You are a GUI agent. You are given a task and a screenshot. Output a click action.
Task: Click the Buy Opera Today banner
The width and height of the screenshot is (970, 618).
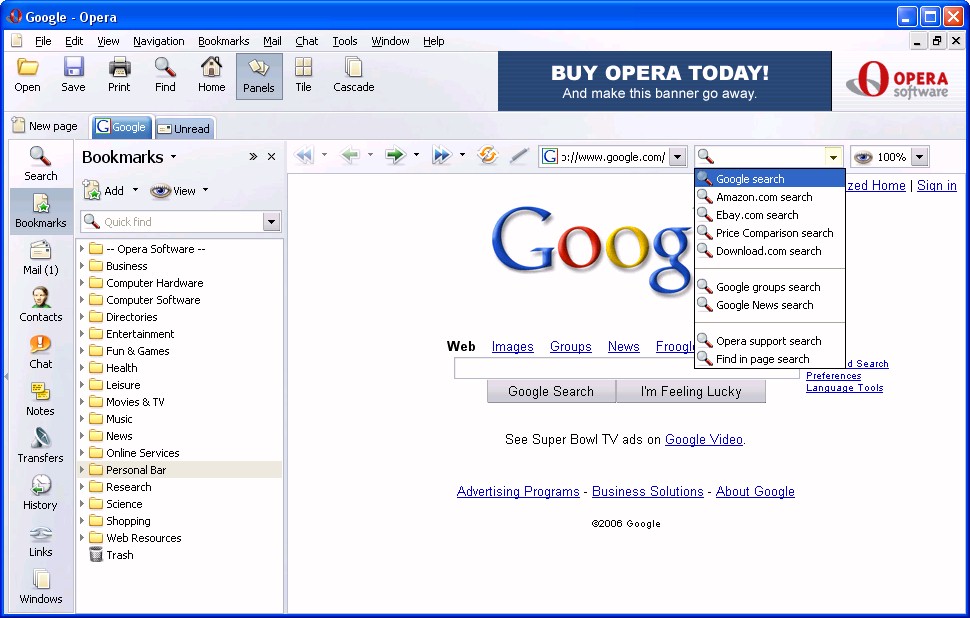[x=664, y=81]
